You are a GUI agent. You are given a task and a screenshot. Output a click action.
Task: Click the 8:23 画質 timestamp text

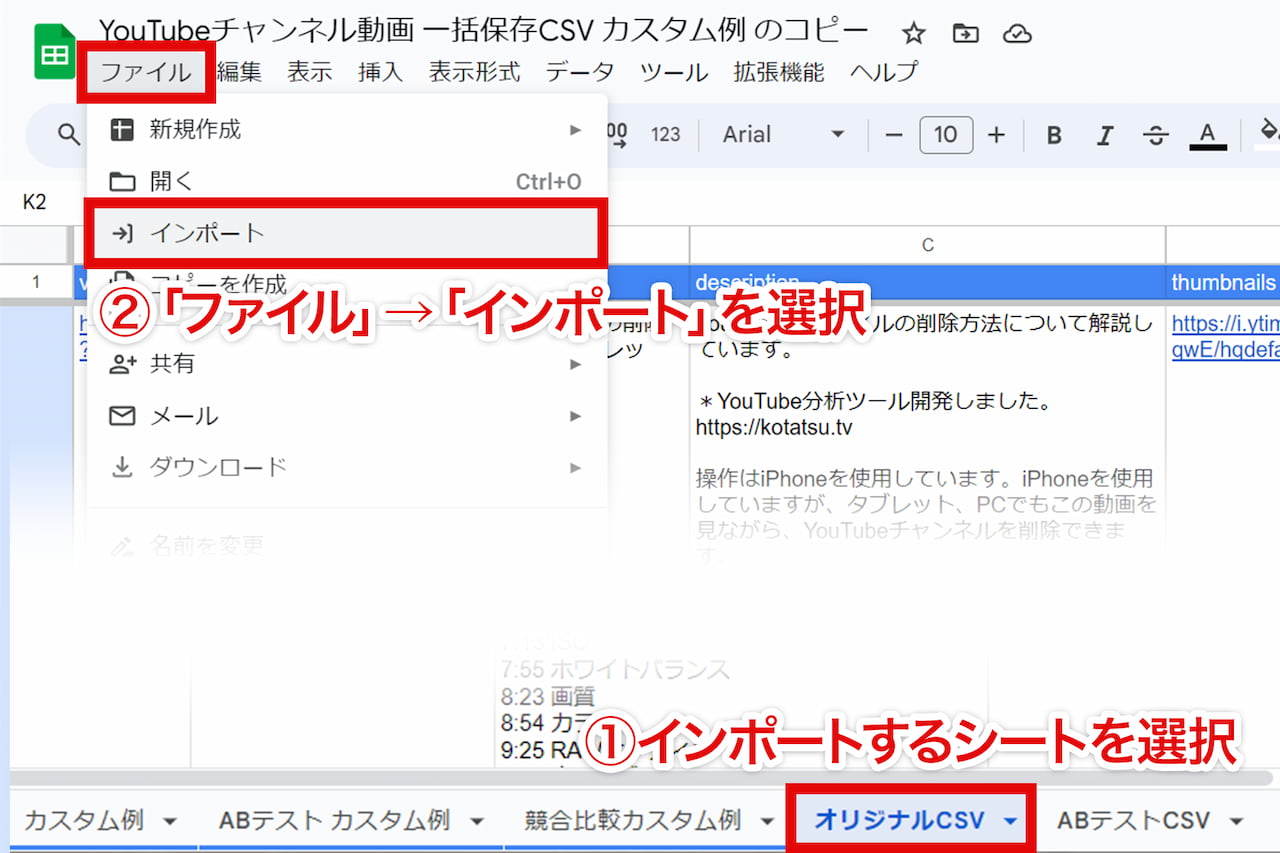click(x=548, y=696)
